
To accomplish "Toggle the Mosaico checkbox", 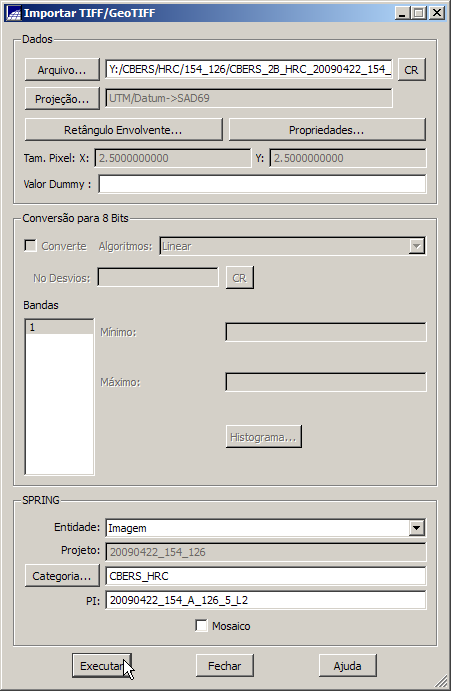I will pos(201,626).
